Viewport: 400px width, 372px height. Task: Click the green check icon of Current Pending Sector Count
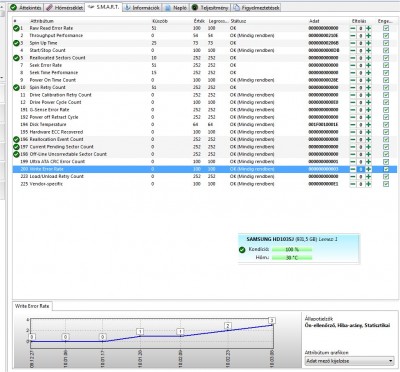16,147
